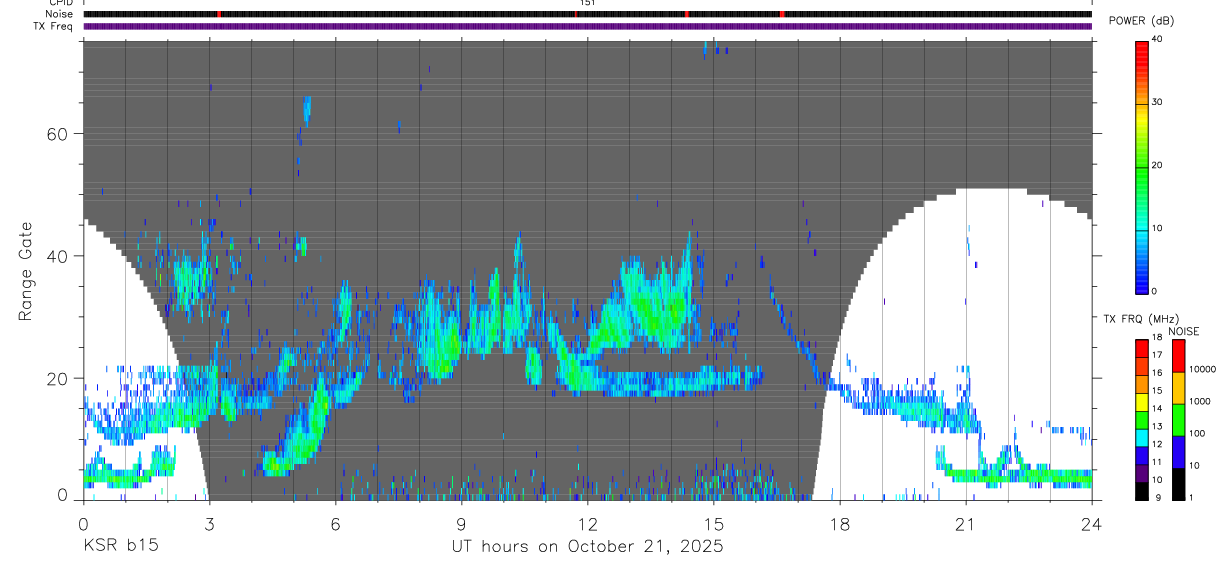Image resolution: width=1228 pixels, height=567 pixels.
Task: Click the TX Freq row label at top left
Action: (x=55, y=26)
